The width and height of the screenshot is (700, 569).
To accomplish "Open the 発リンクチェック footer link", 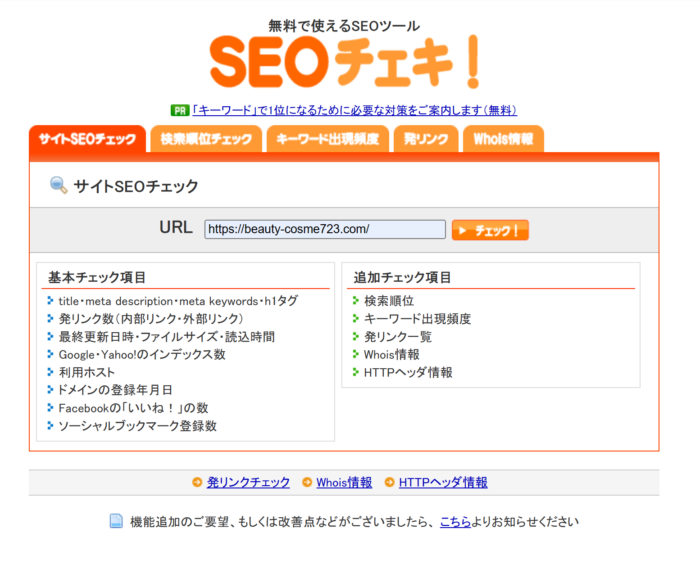I will [x=248, y=482].
